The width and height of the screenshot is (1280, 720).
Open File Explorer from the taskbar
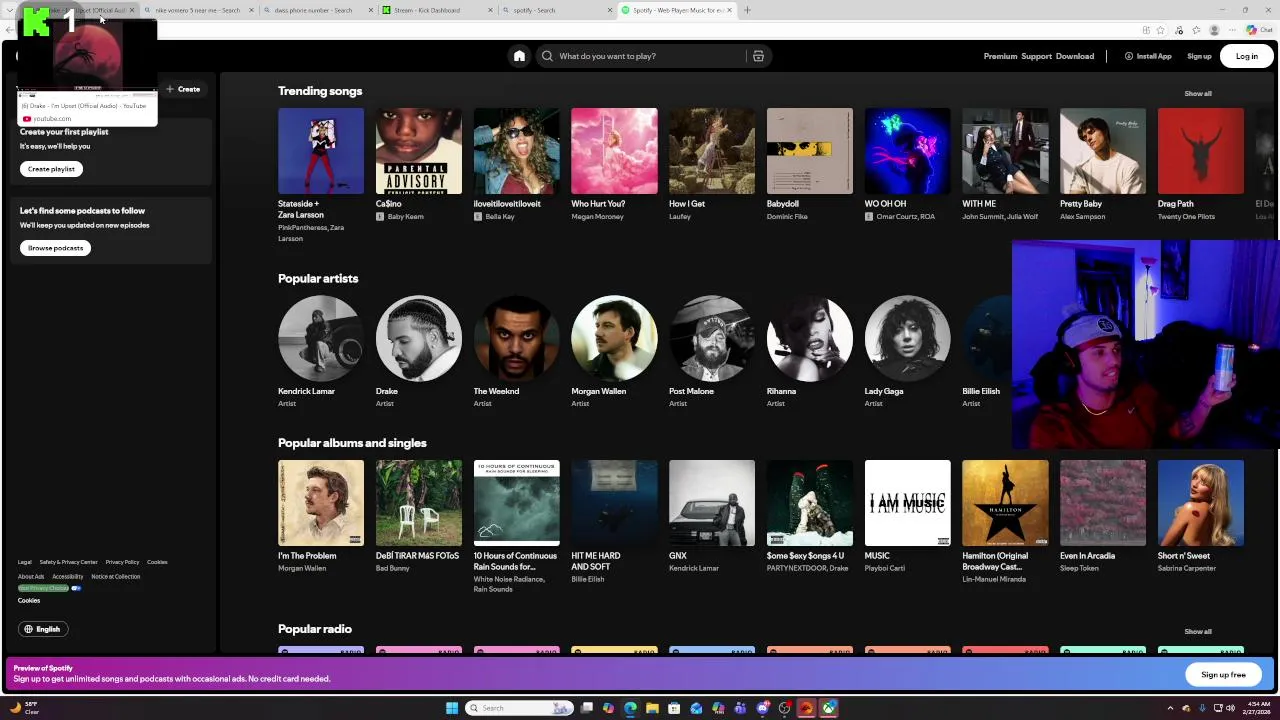click(x=652, y=708)
